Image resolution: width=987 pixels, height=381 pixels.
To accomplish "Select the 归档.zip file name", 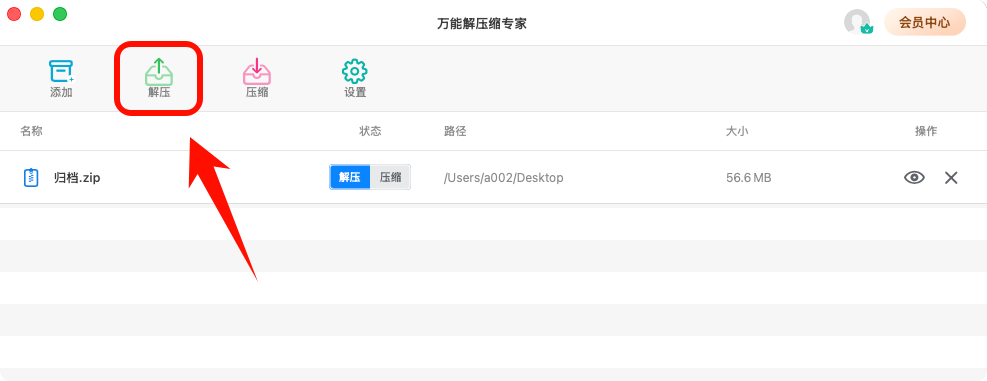I will 77,178.
